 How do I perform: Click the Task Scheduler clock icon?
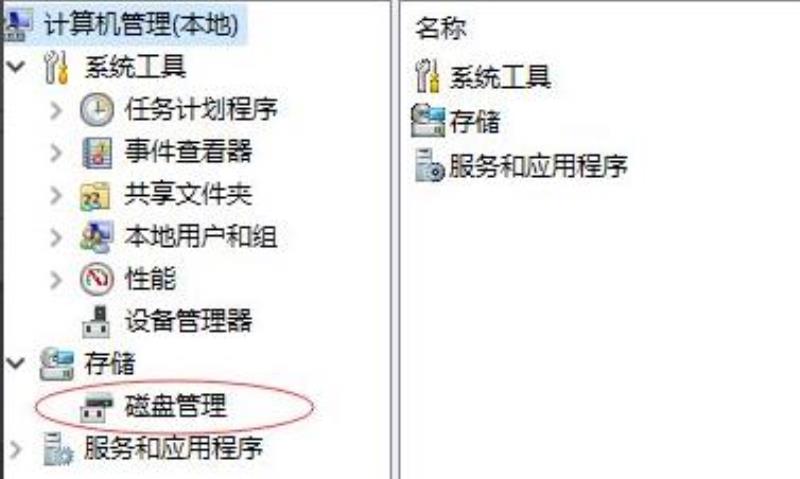click(97, 110)
